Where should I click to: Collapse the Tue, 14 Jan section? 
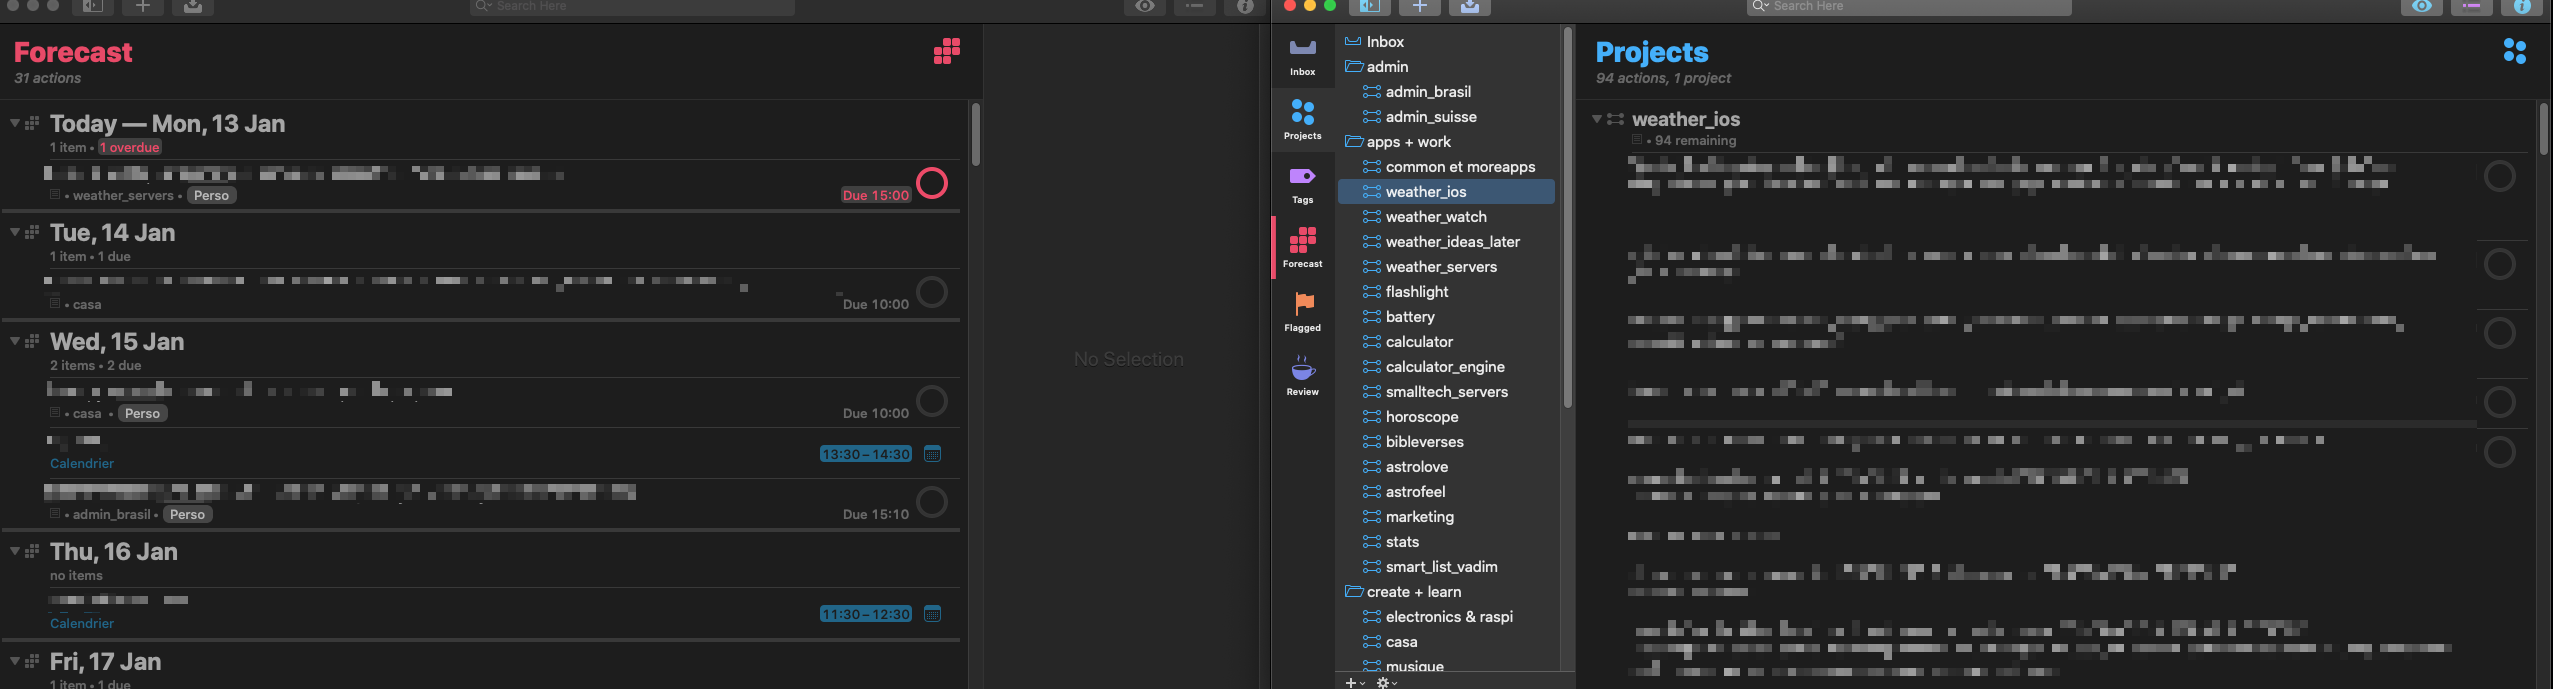tap(15, 232)
